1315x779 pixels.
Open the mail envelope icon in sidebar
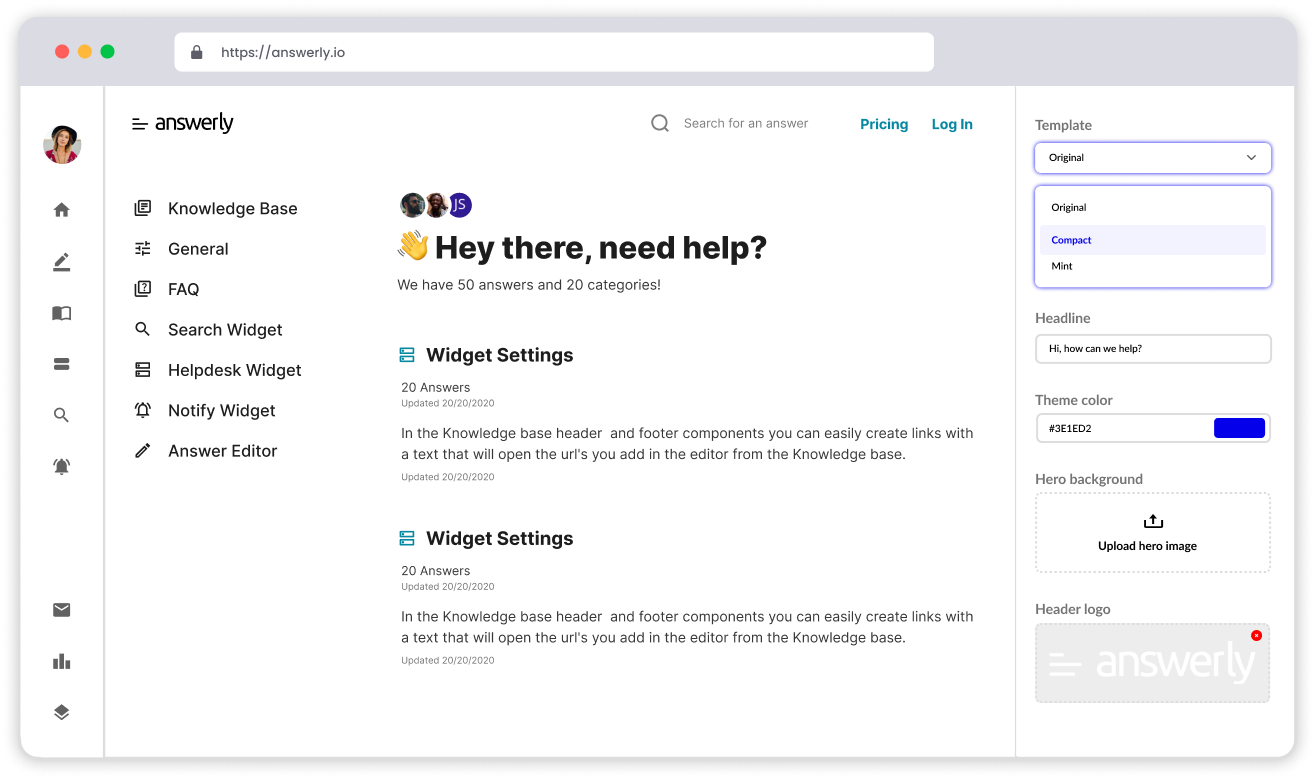pos(62,610)
